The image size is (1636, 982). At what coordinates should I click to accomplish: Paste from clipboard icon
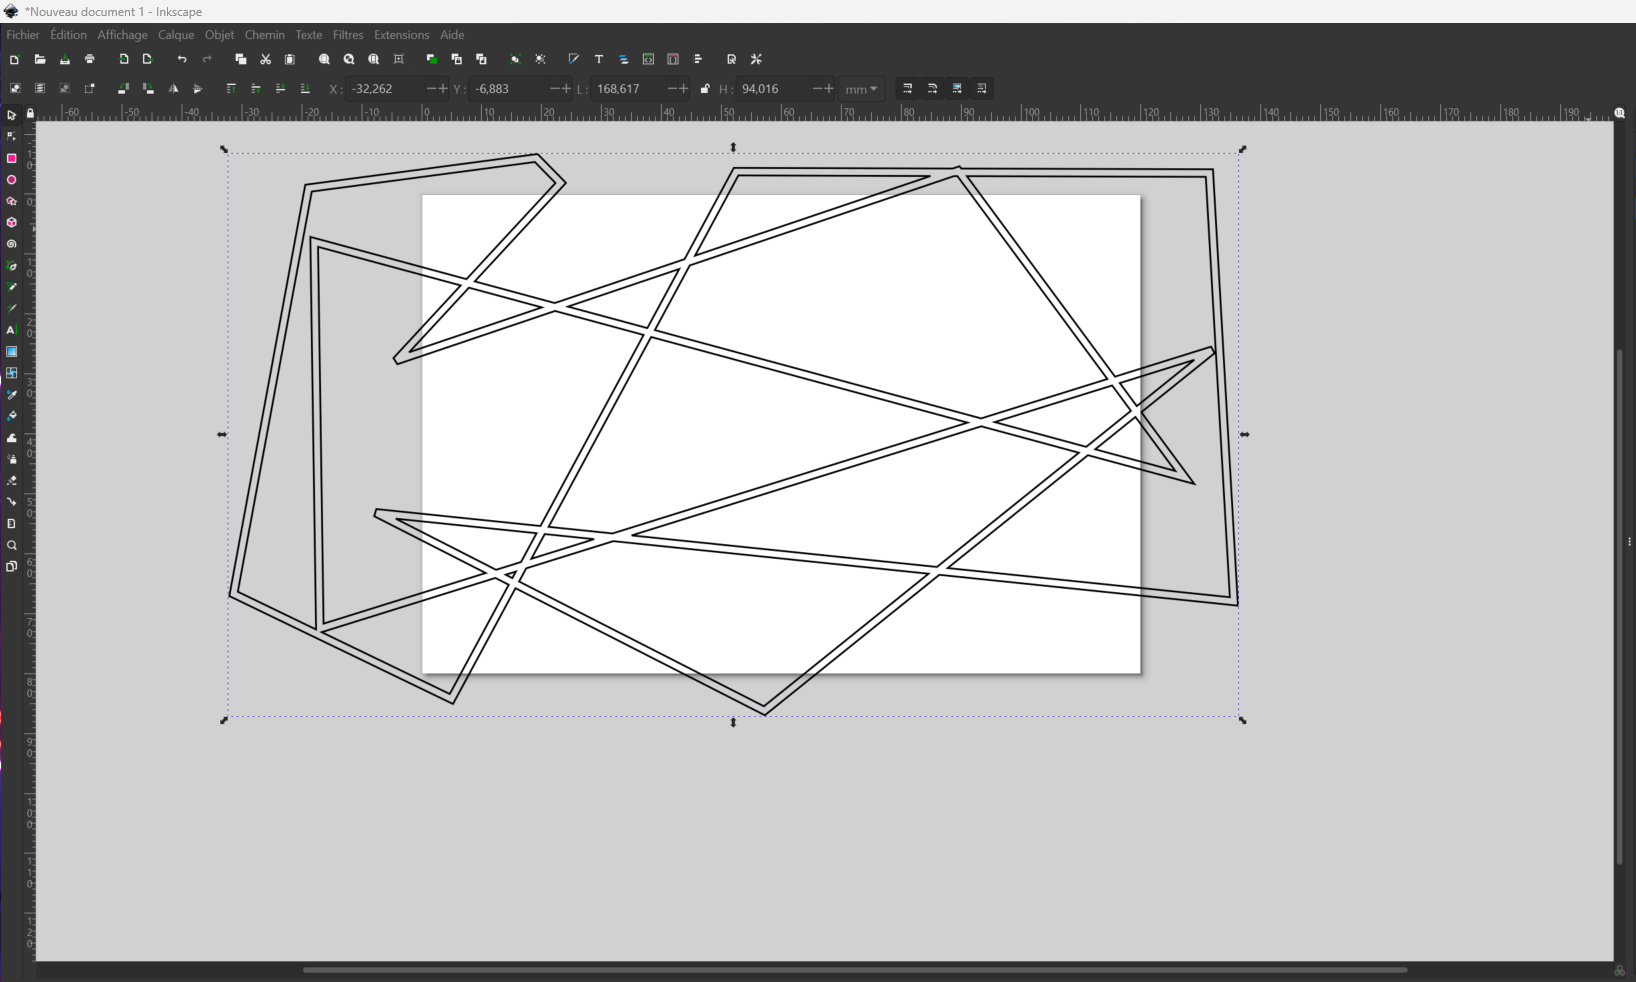pos(291,60)
